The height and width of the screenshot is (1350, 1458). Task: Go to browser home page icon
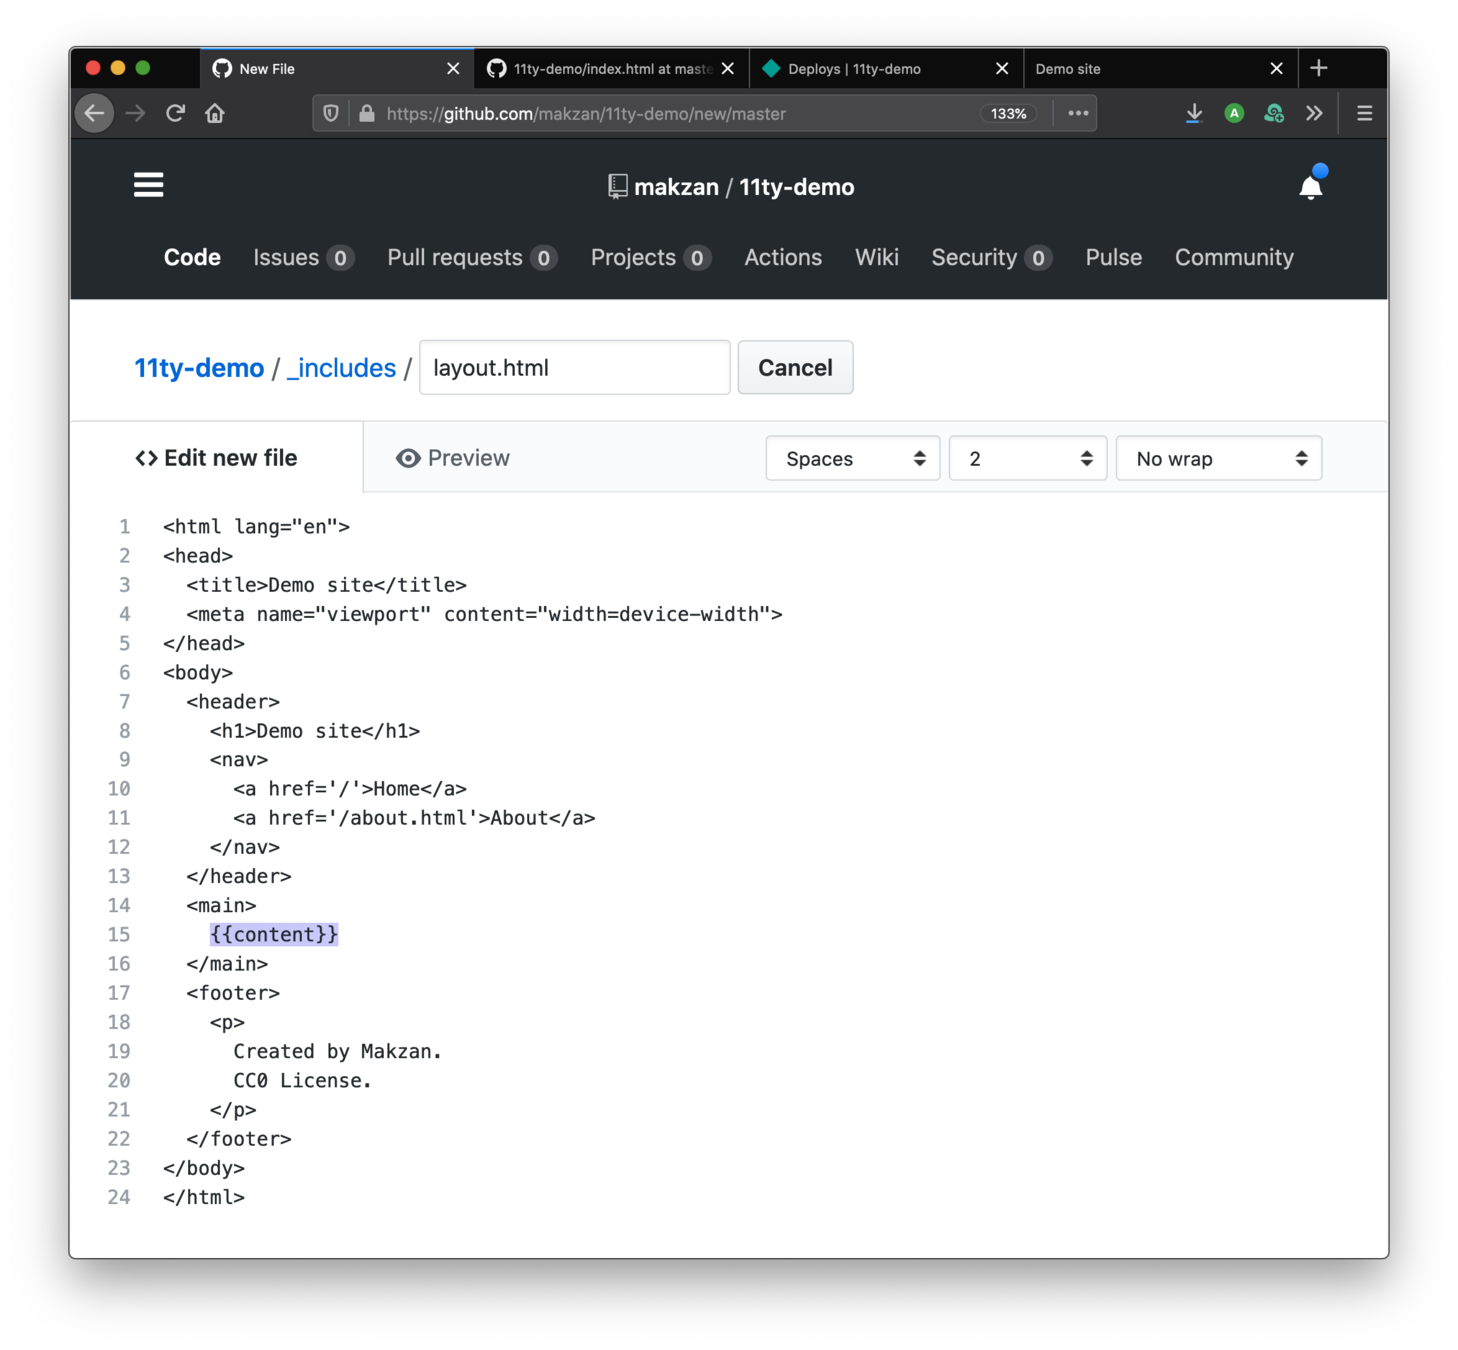click(215, 113)
